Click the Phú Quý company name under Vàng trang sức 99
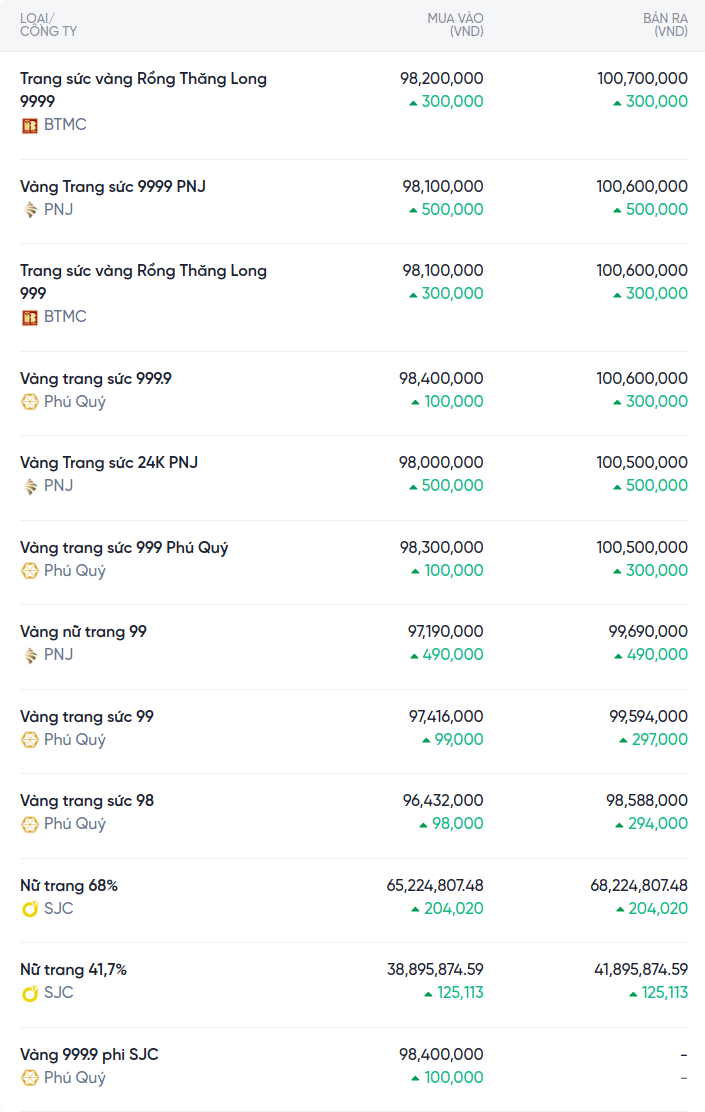 pos(74,740)
